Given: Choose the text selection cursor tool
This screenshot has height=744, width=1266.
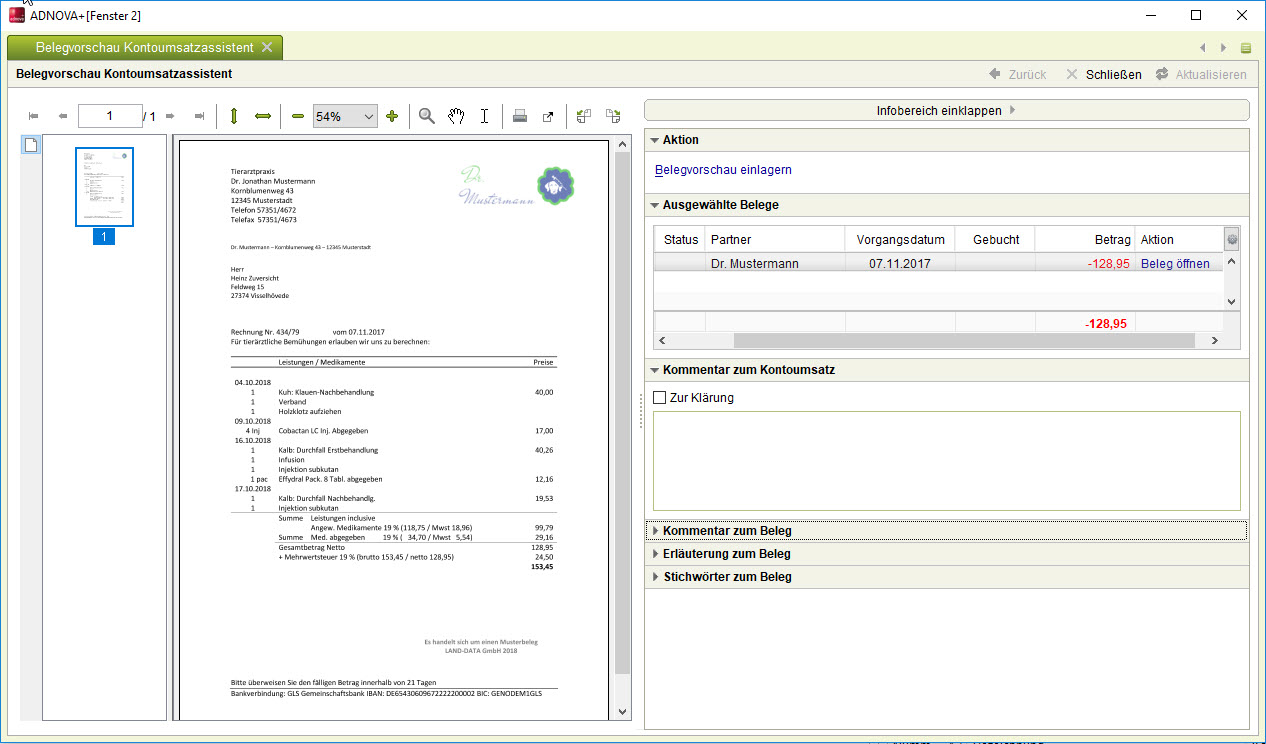Looking at the screenshot, I should point(484,116).
